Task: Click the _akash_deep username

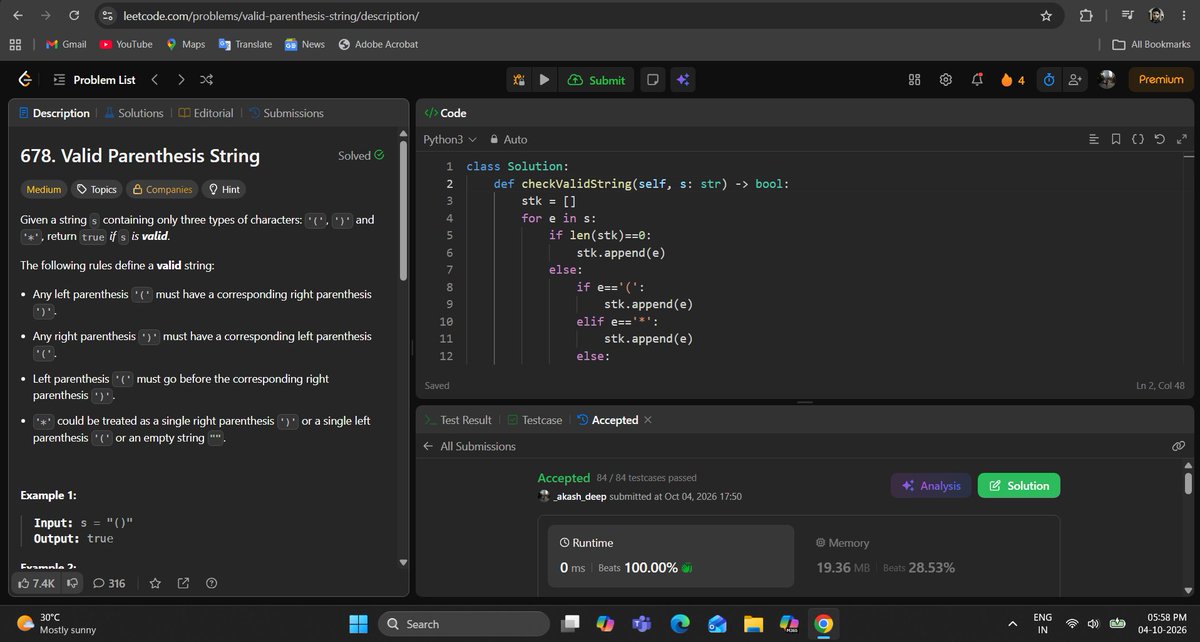Action: (579, 496)
